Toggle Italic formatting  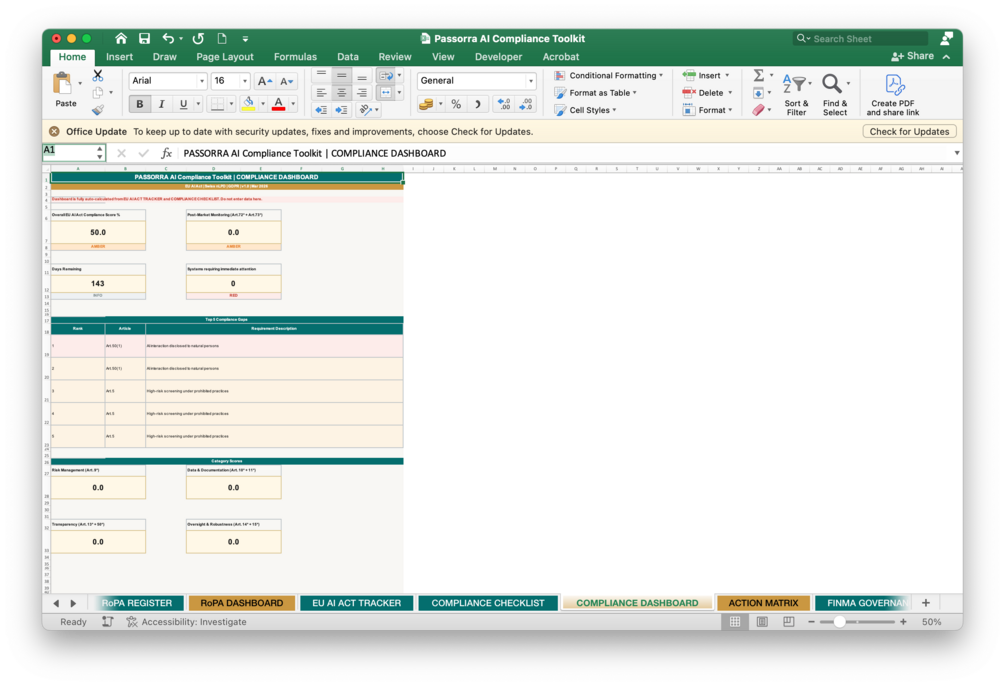point(162,104)
